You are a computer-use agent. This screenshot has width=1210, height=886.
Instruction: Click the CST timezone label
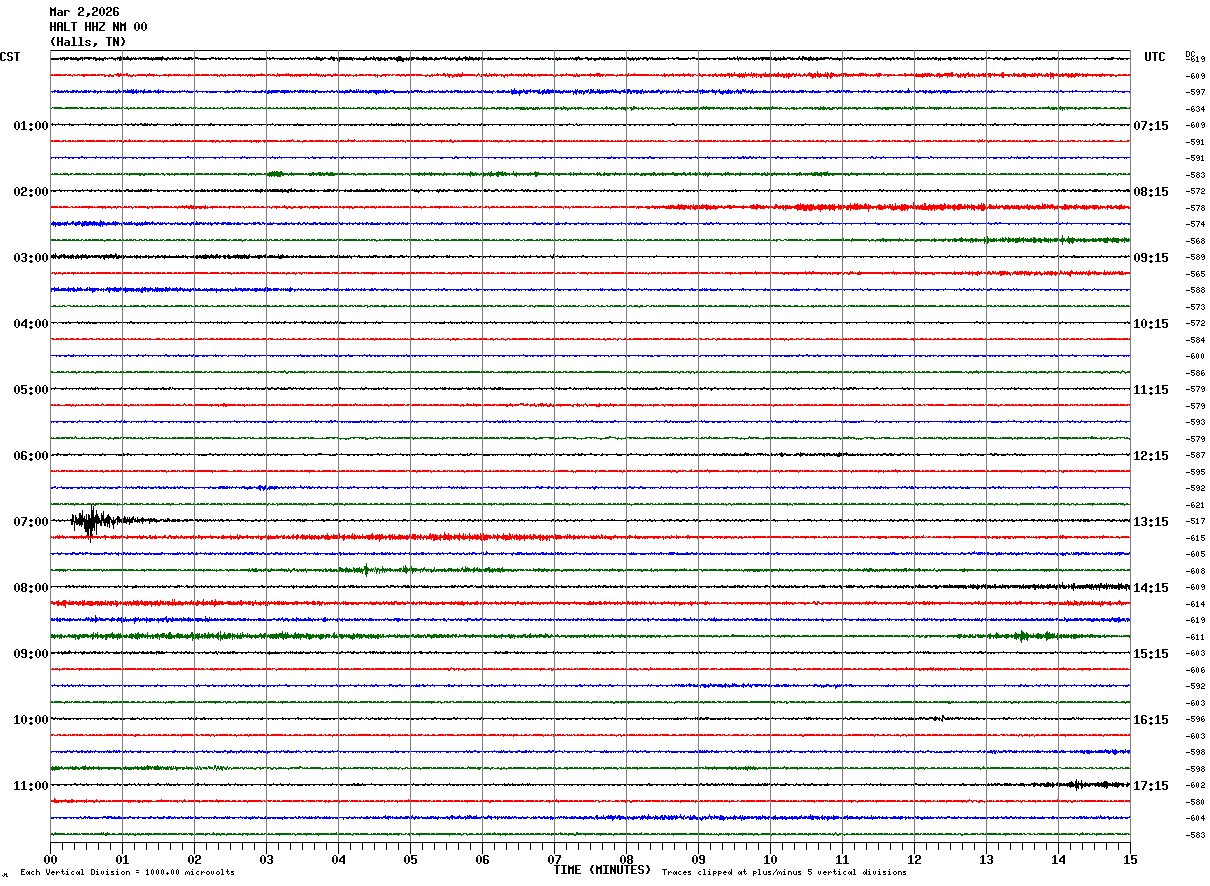point(10,57)
